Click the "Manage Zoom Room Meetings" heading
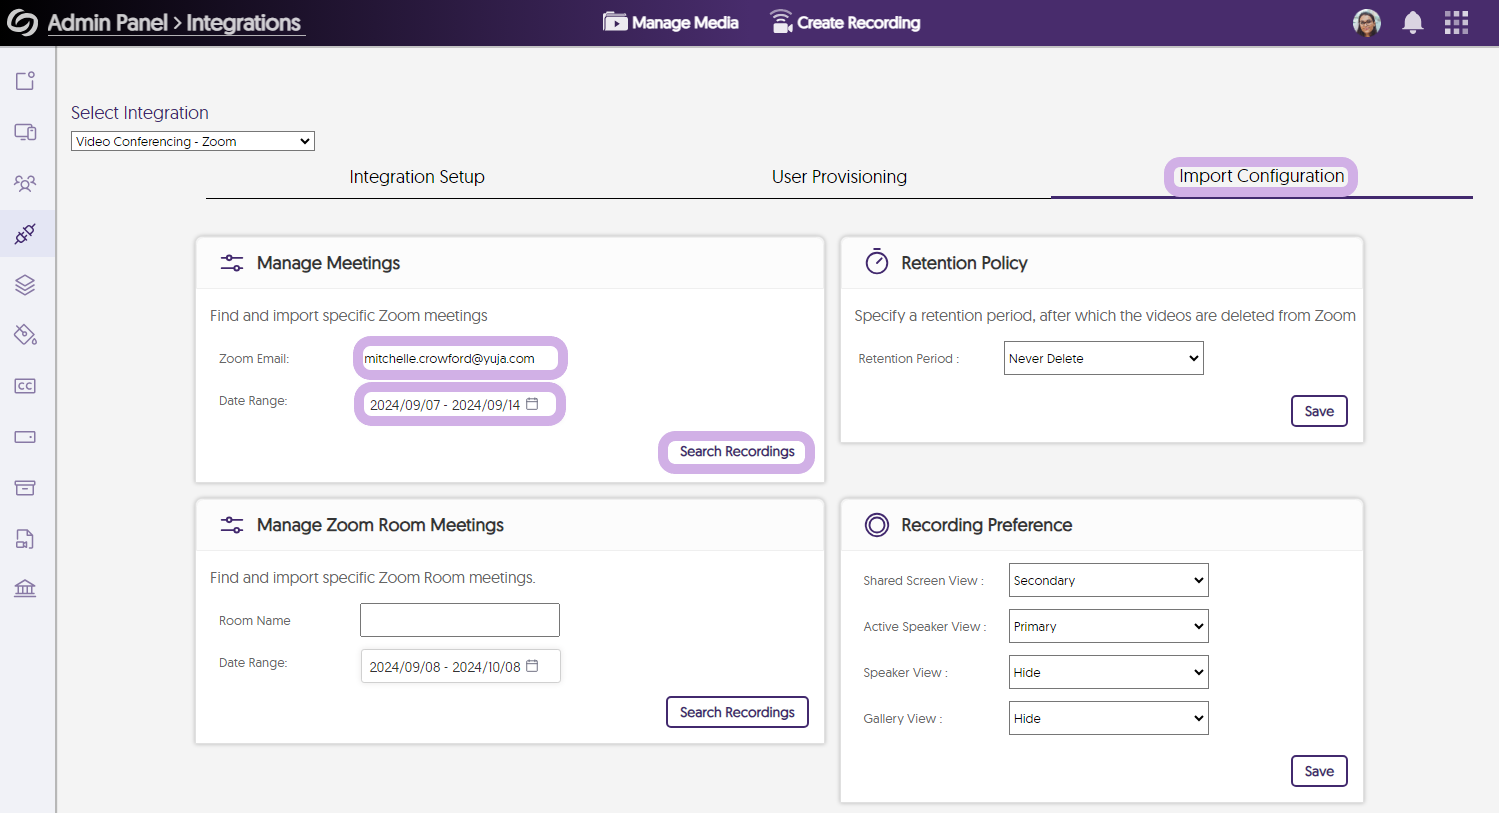 (x=380, y=525)
